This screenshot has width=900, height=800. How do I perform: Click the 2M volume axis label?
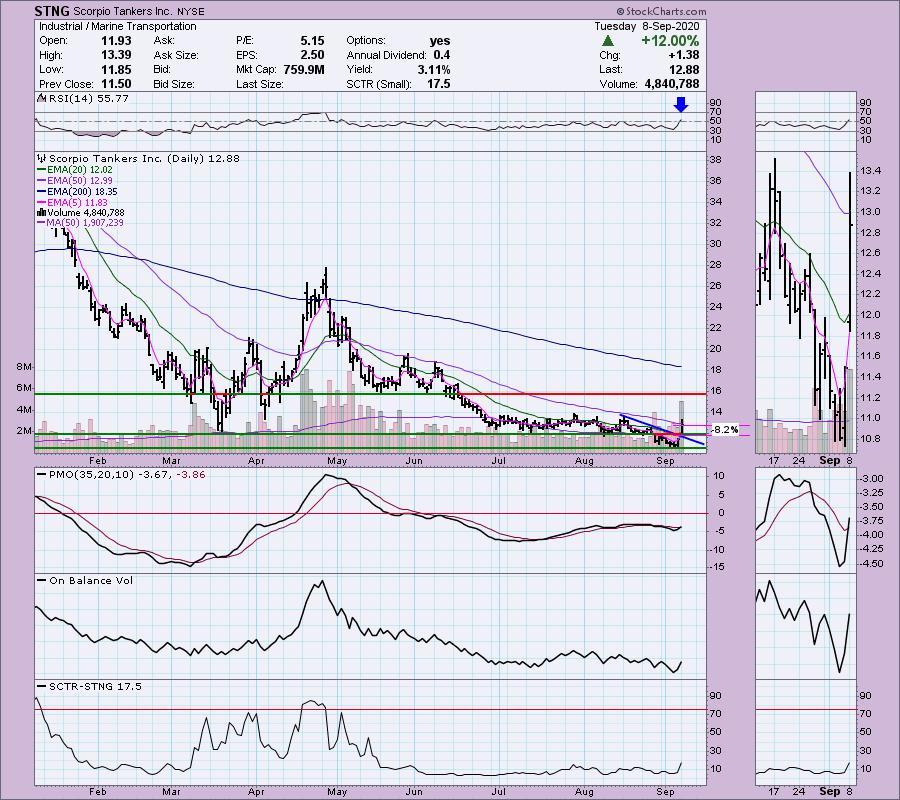tap(24, 430)
